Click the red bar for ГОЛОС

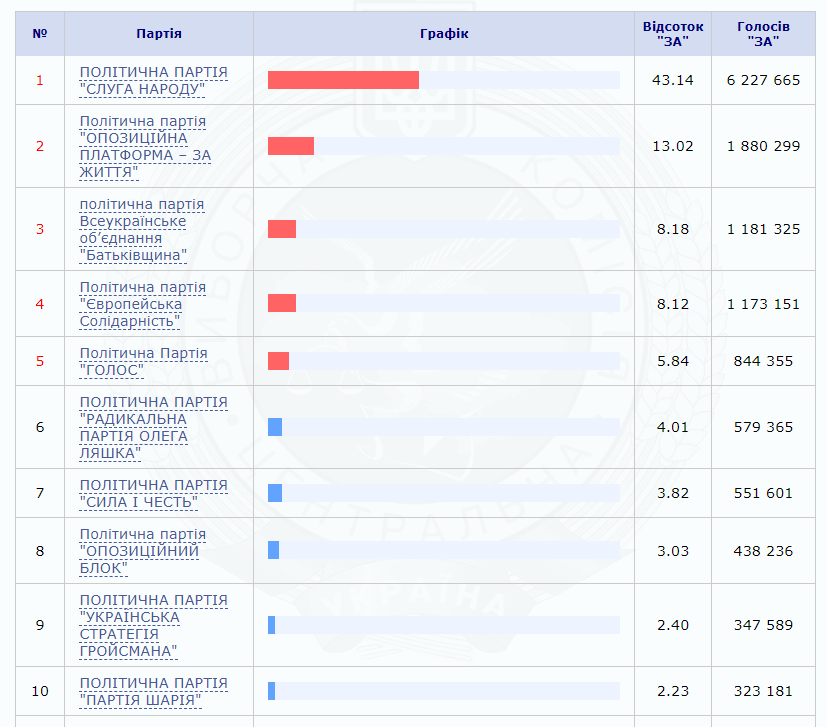click(x=278, y=361)
